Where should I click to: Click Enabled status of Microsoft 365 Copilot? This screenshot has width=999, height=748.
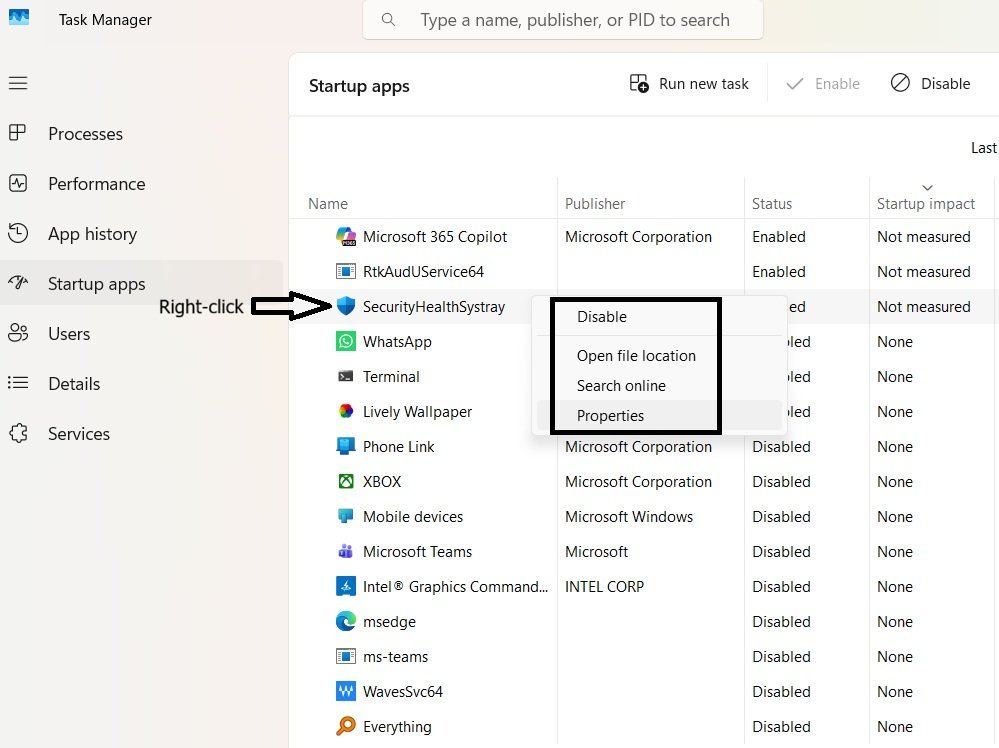(x=779, y=237)
